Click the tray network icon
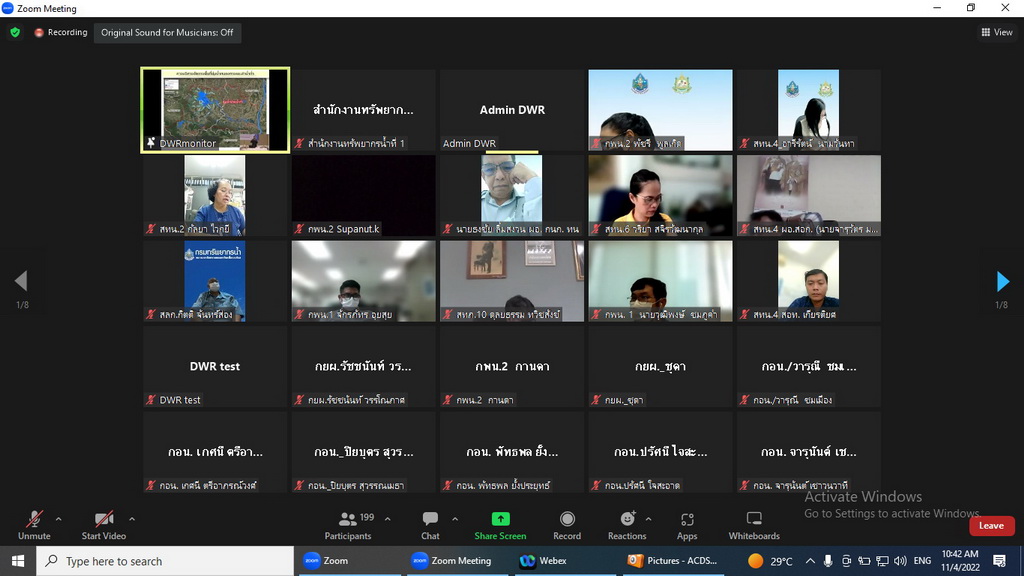Screen dimensions: 1024x576 882,561
